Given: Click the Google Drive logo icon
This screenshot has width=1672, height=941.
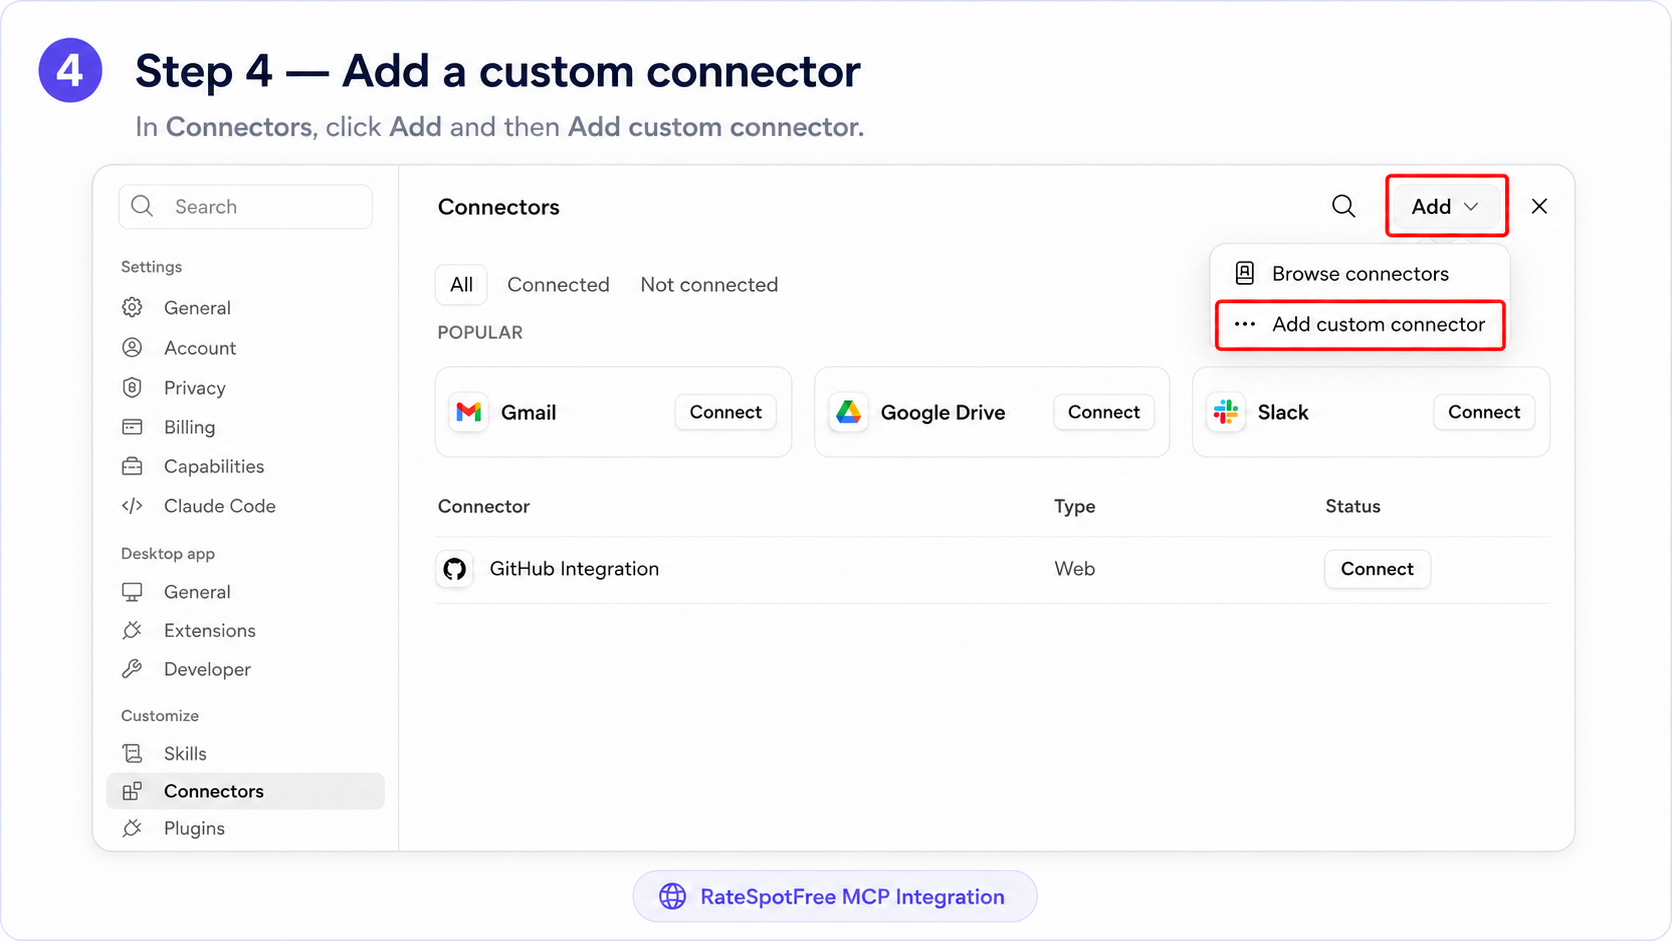Looking at the screenshot, I should click(x=849, y=412).
